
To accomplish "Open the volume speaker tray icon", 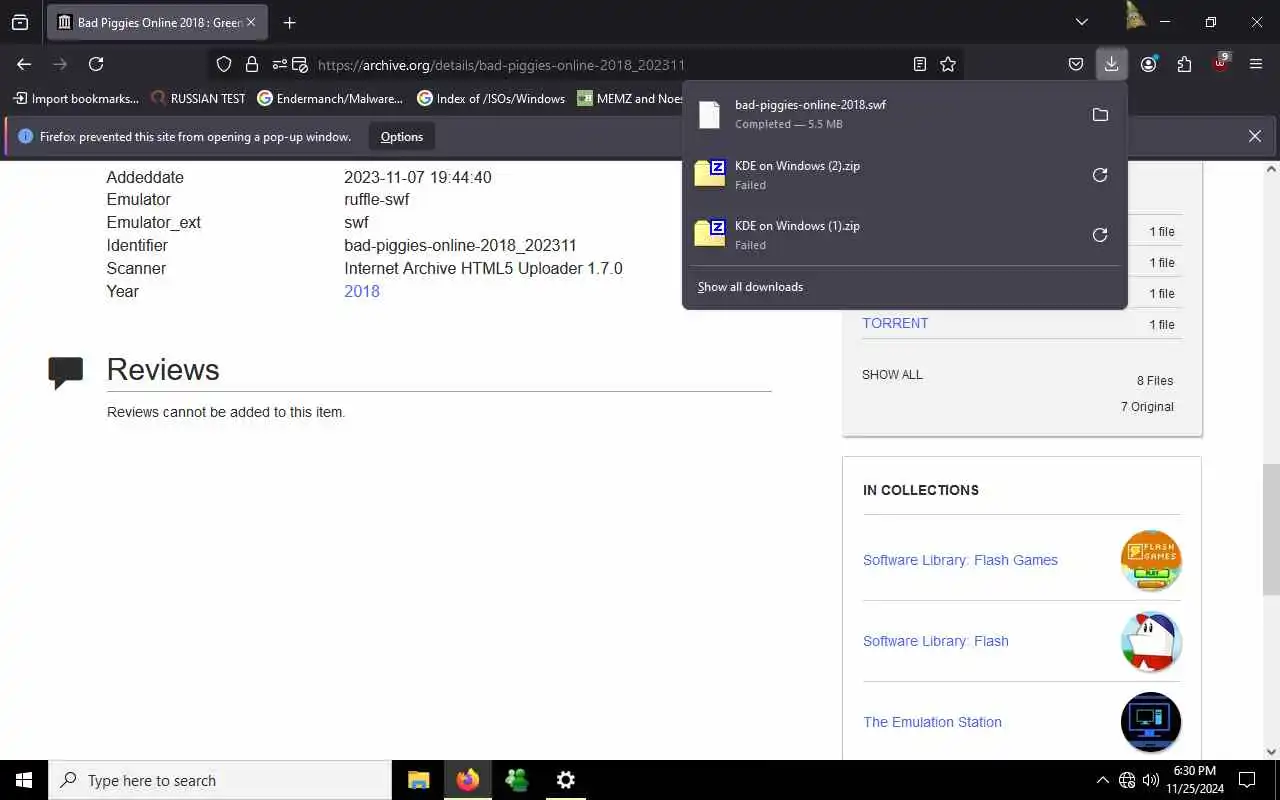I will (x=1151, y=780).
